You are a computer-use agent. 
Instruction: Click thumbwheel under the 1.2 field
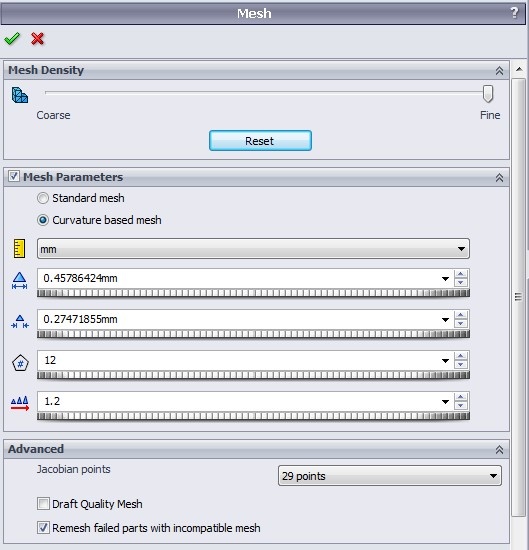pyautogui.click(x=253, y=416)
